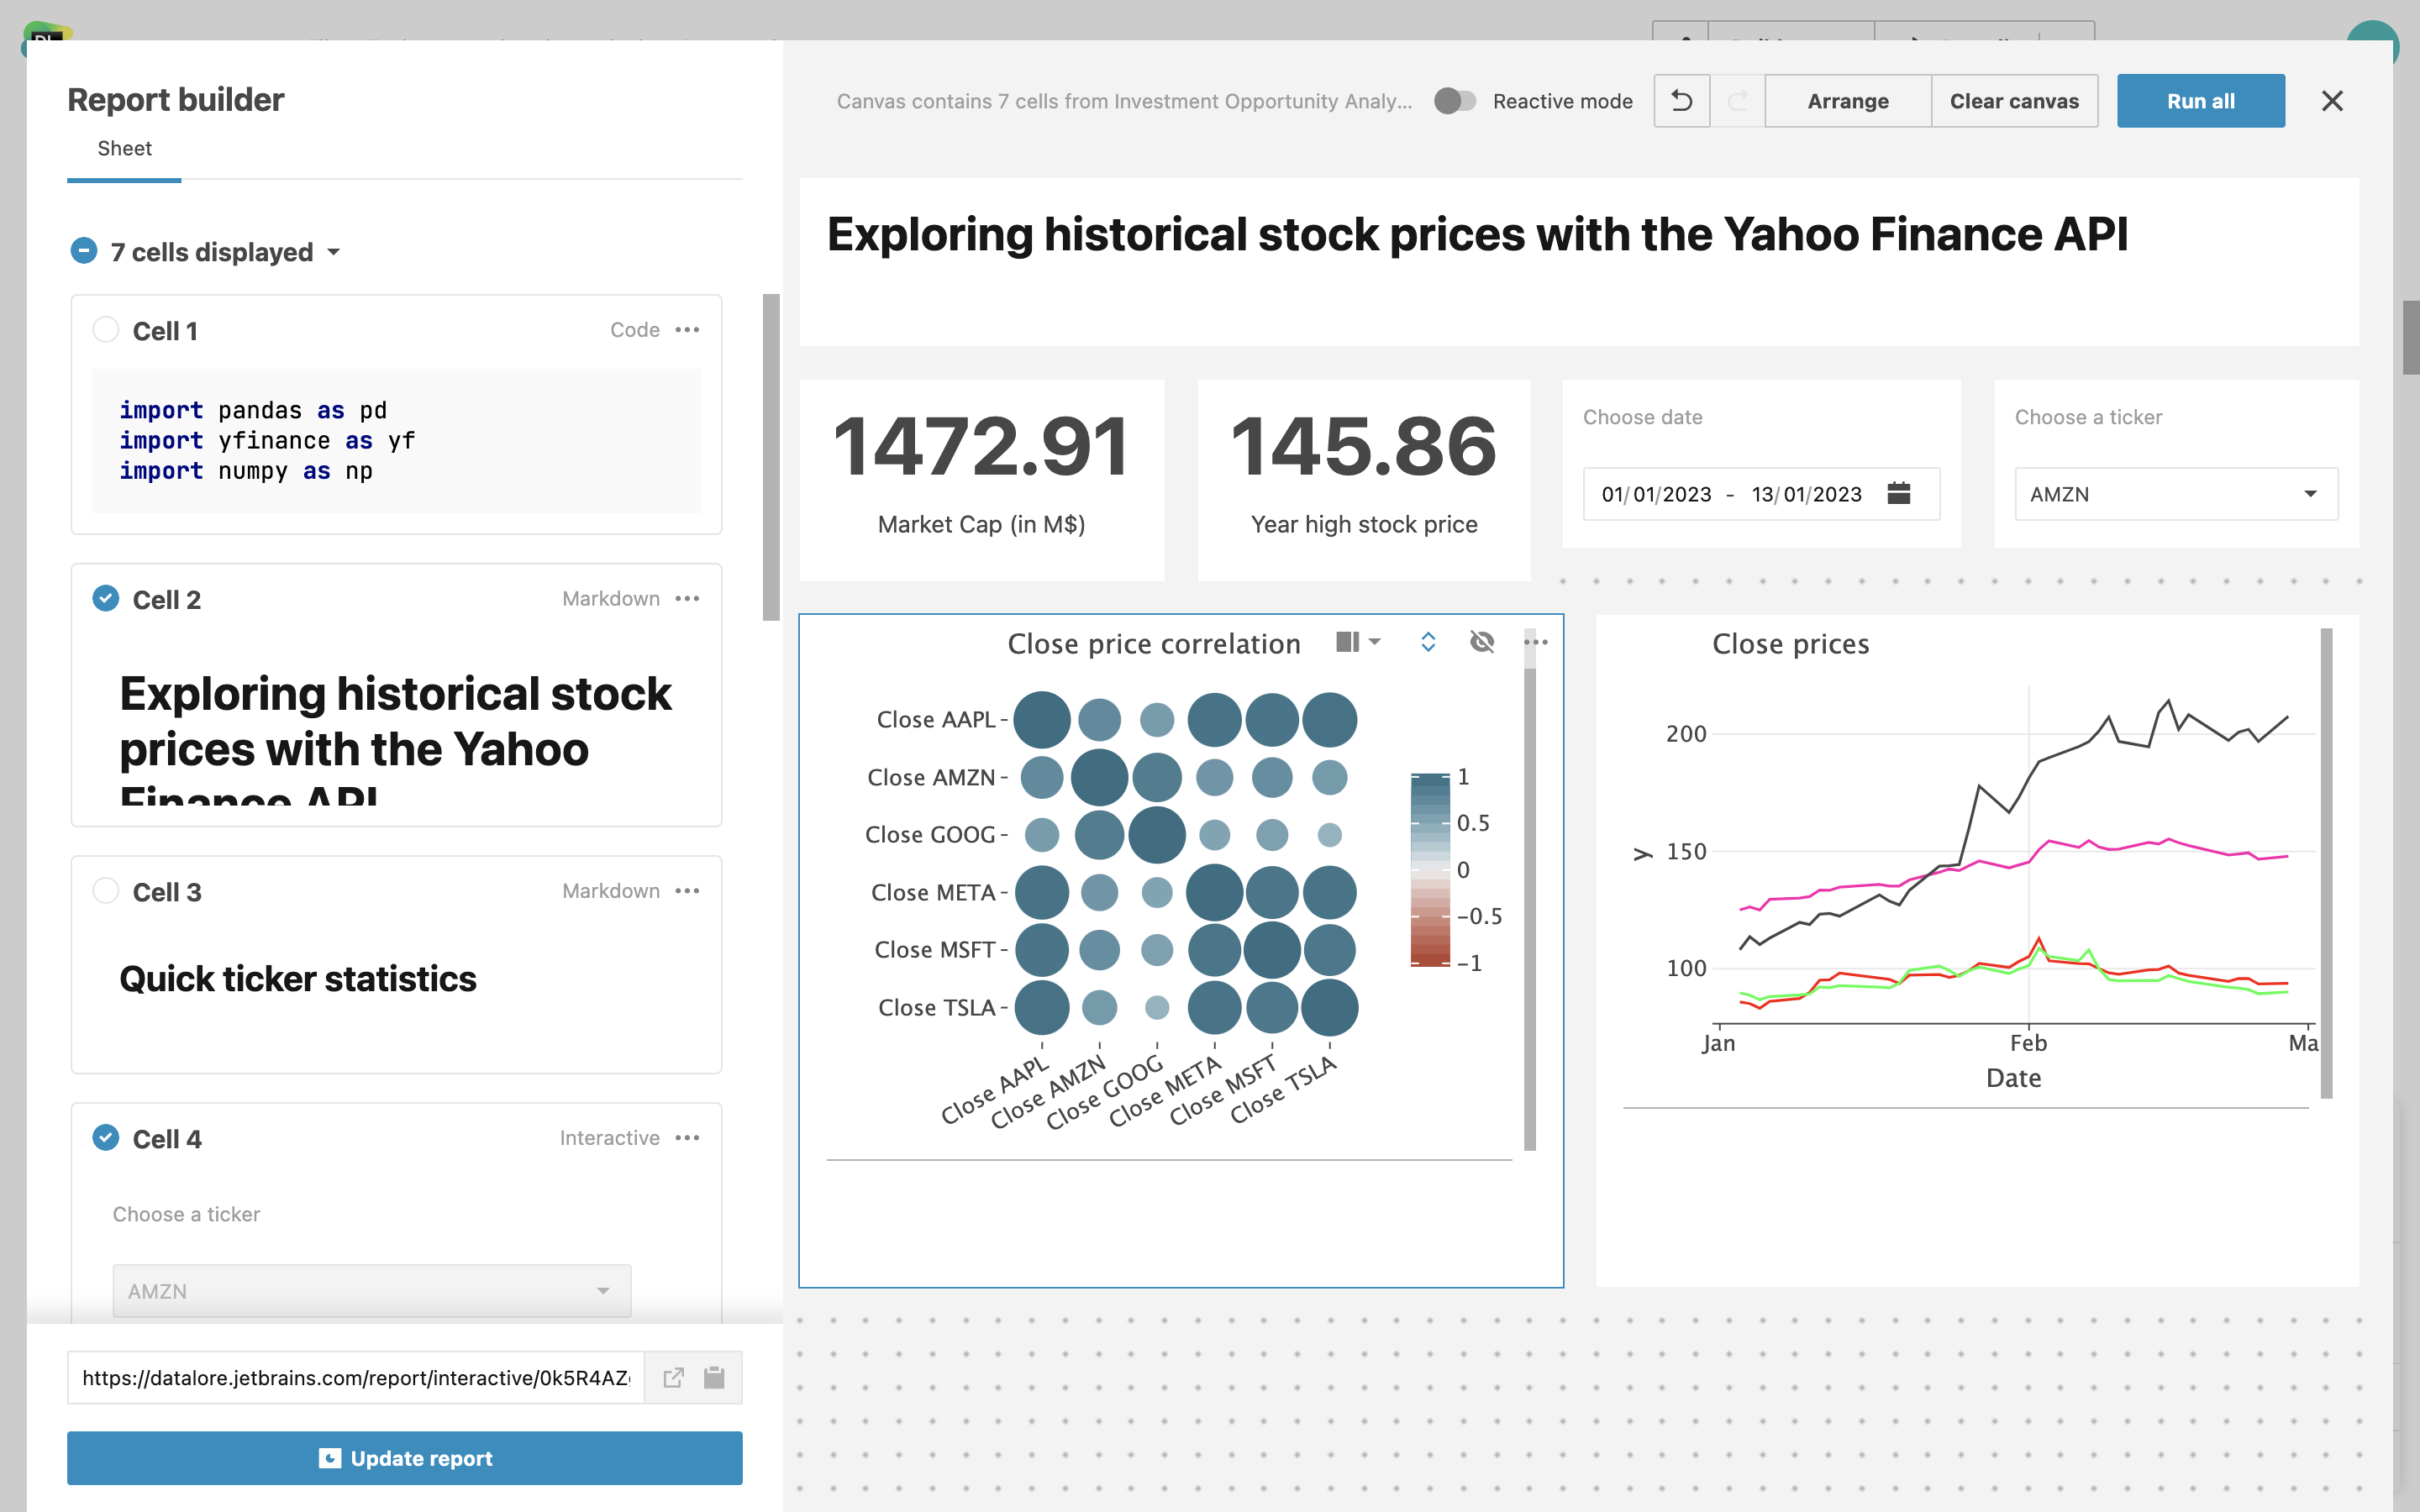Click the Arrange button

1847,101
